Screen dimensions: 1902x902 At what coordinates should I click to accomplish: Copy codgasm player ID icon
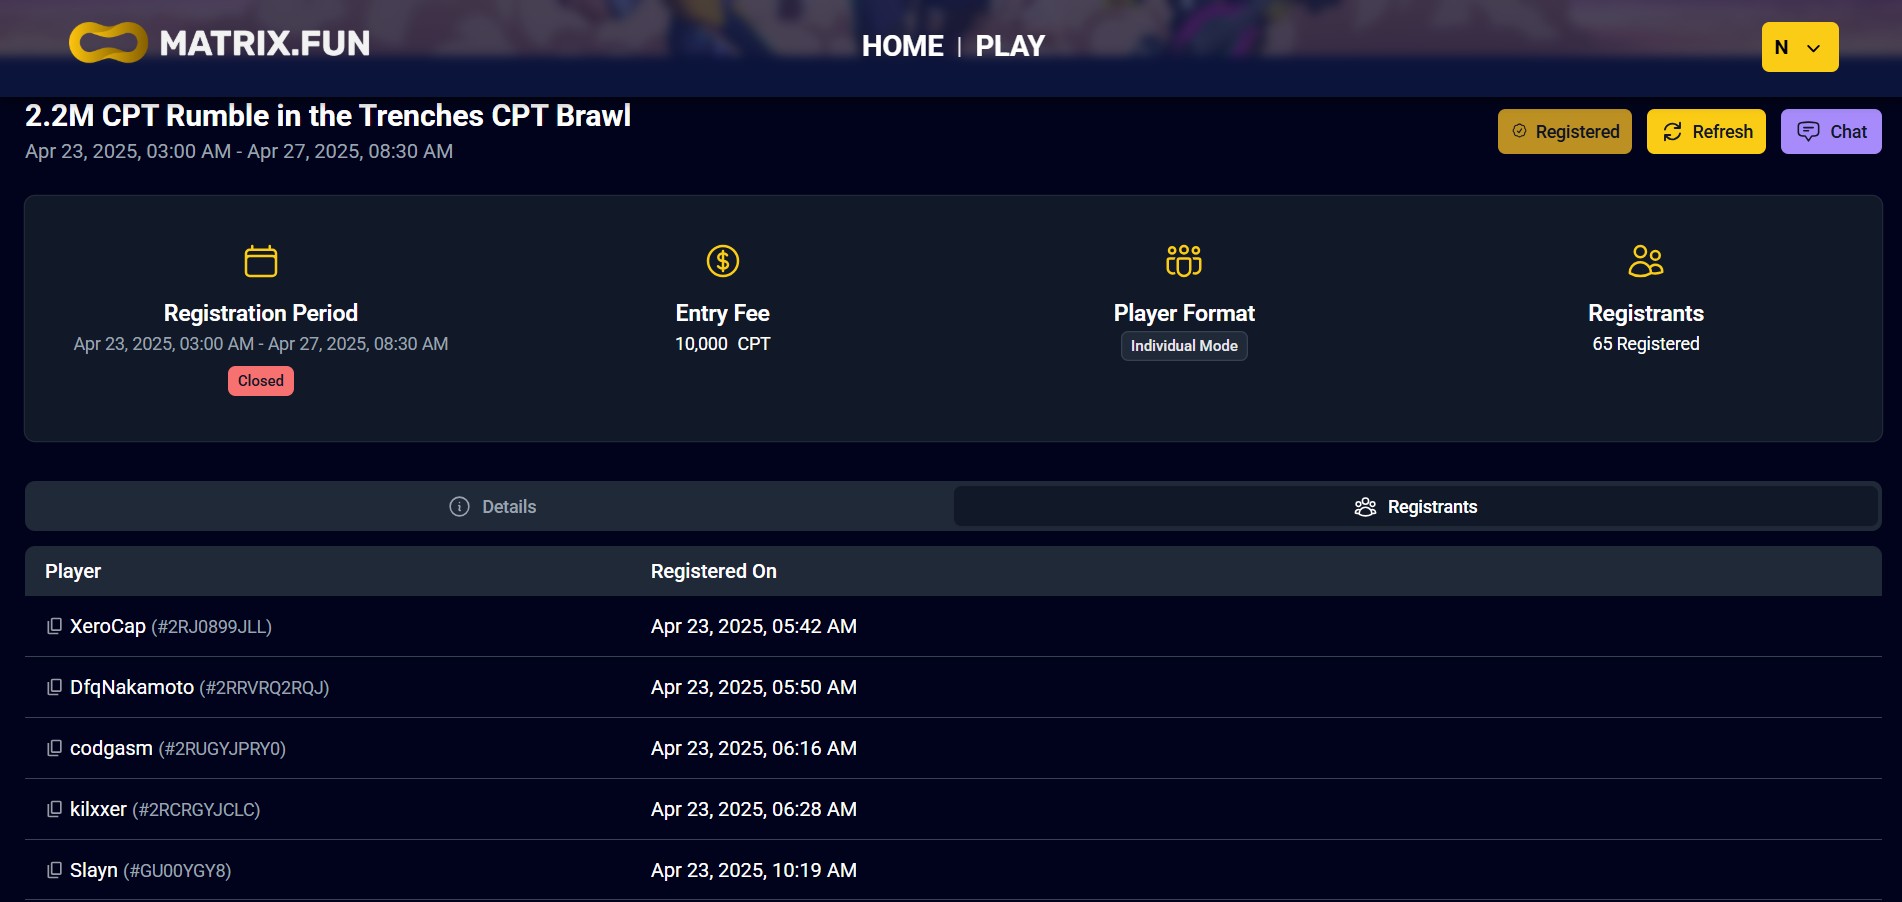click(54, 748)
